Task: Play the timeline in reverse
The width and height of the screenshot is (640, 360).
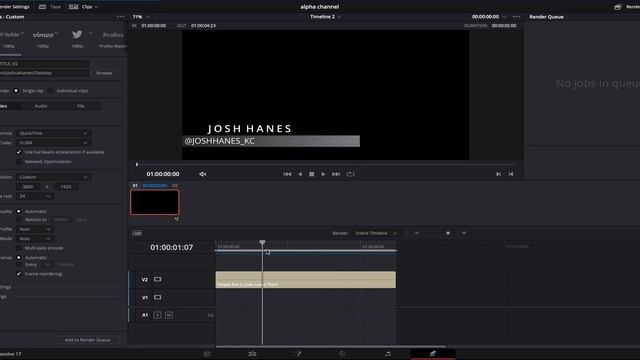Action: pos(300,174)
